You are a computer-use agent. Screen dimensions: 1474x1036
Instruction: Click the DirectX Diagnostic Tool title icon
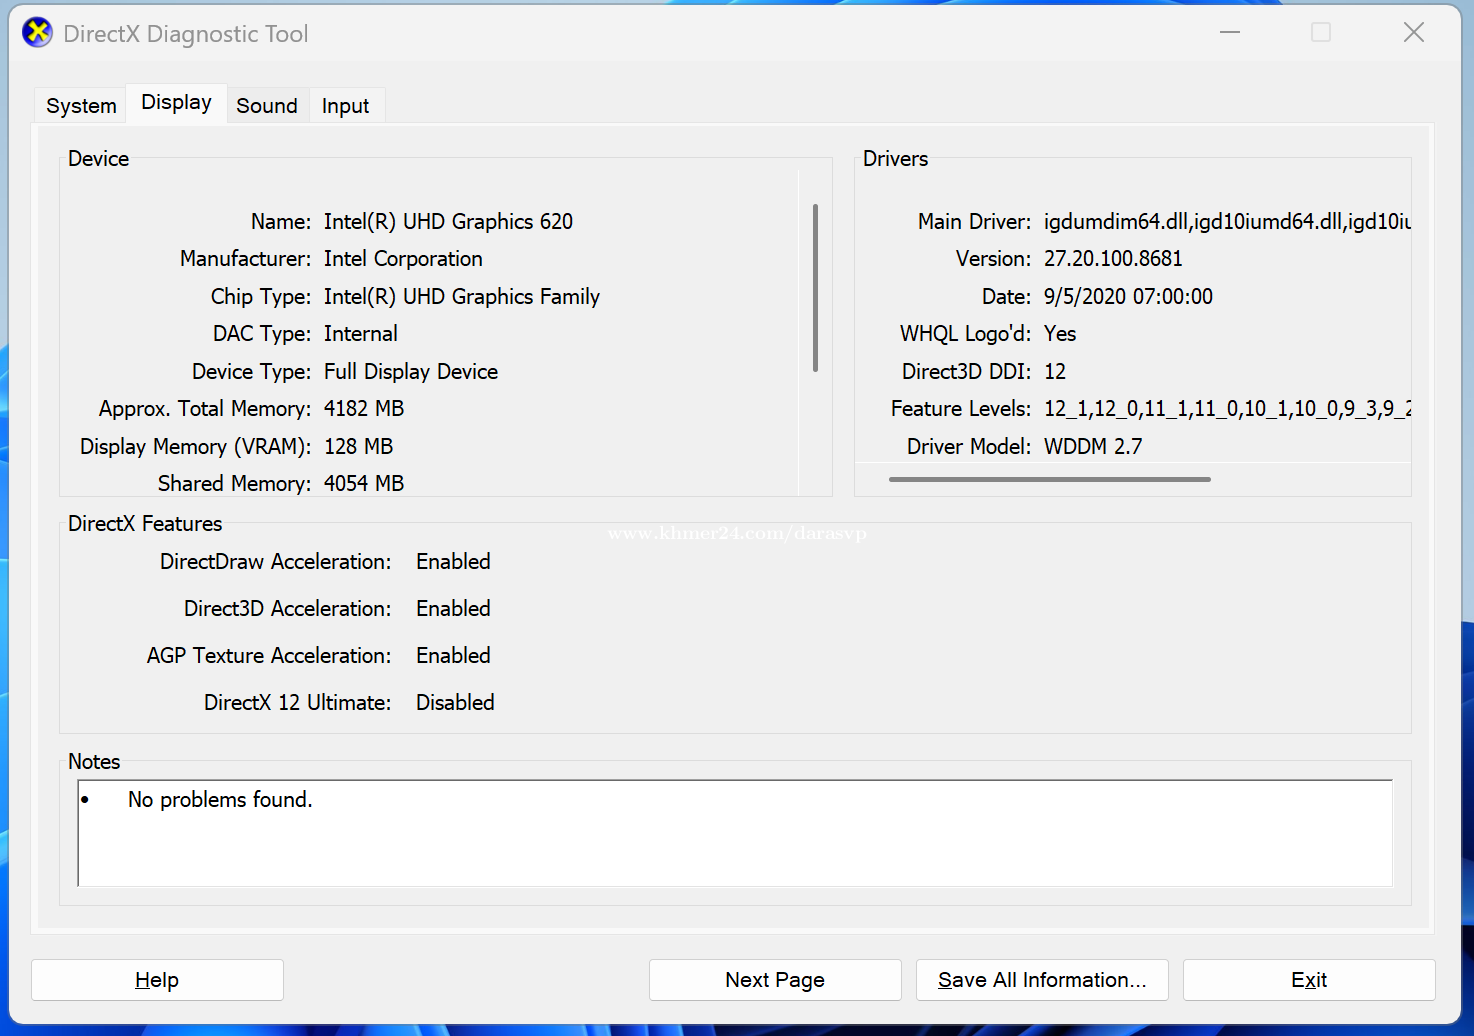click(x=37, y=33)
